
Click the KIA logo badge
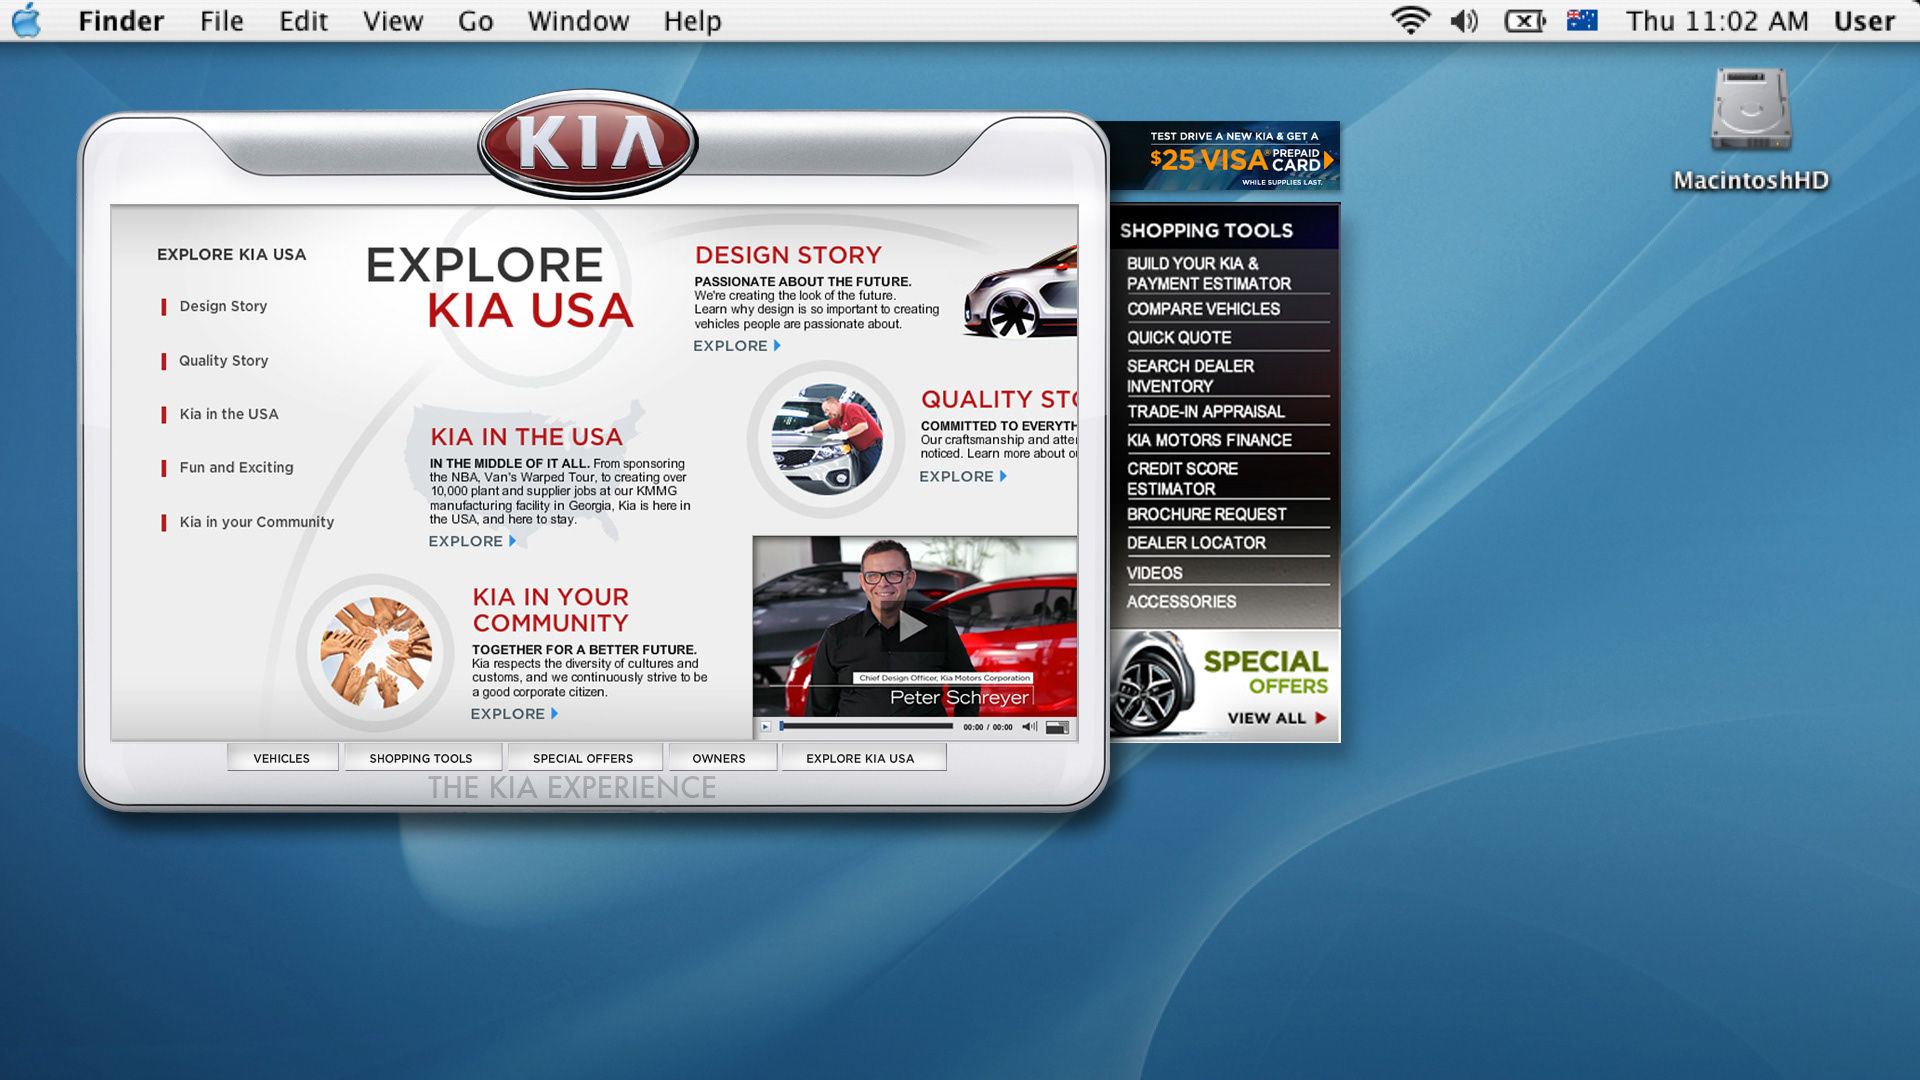588,144
